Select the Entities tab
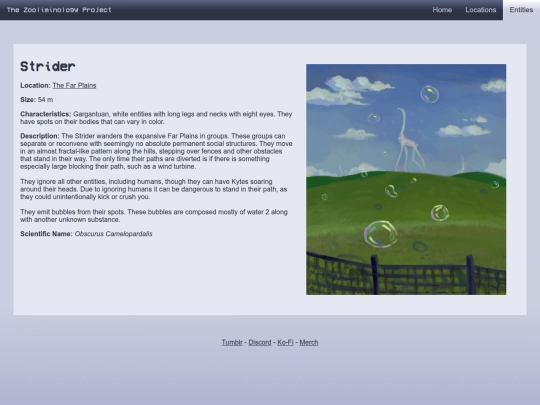Image resolution: width=540 pixels, height=405 pixels. (x=521, y=10)
